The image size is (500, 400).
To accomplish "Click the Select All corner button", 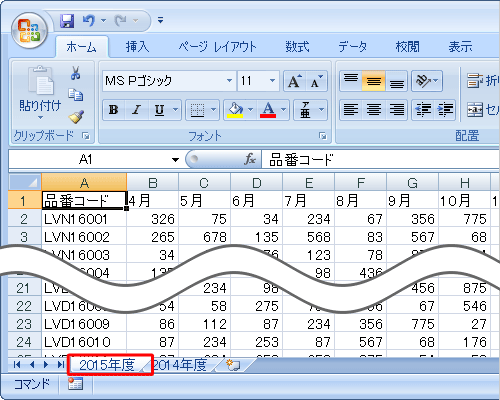I will [25, 182].
